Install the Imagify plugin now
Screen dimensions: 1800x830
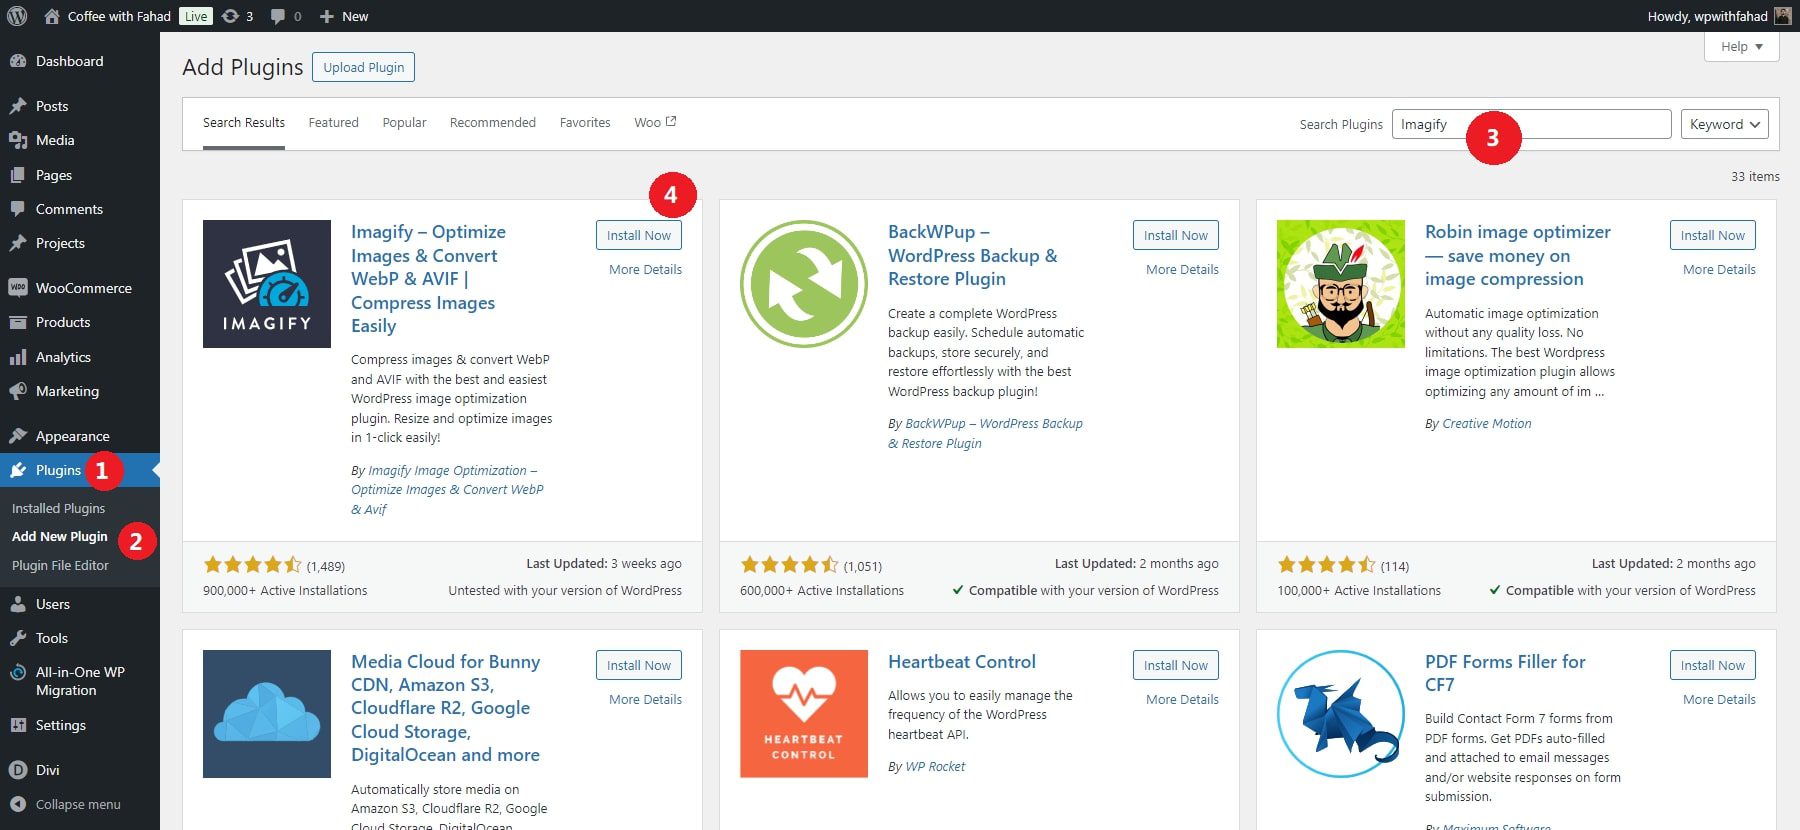639,235
